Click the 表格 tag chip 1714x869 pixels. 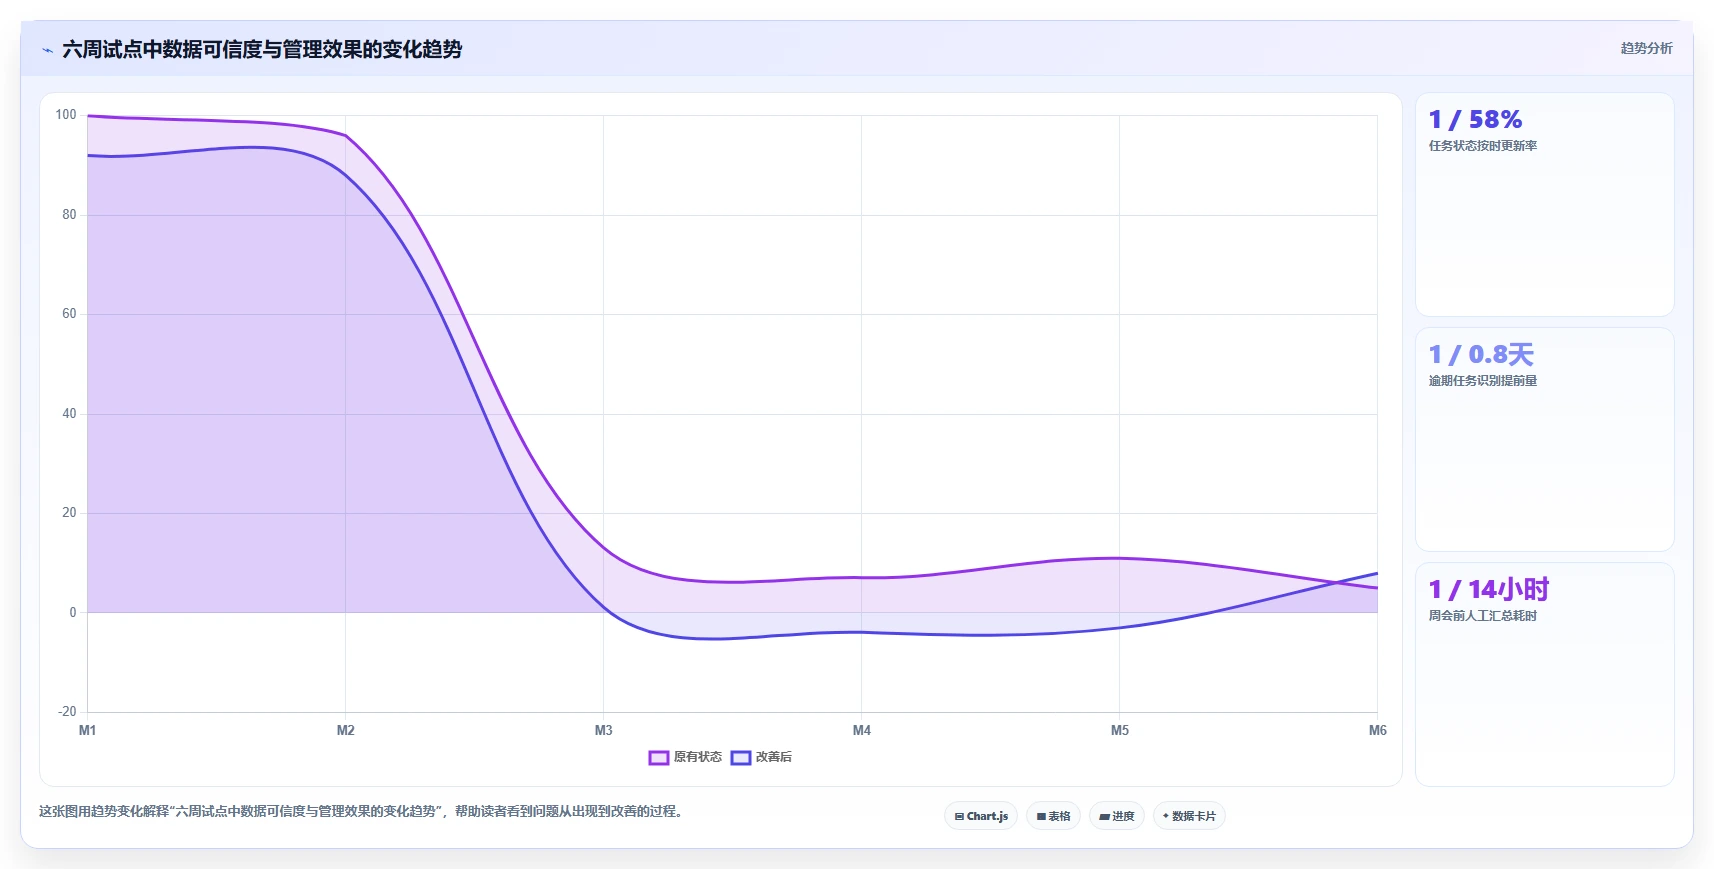(x=1053, y=816)
